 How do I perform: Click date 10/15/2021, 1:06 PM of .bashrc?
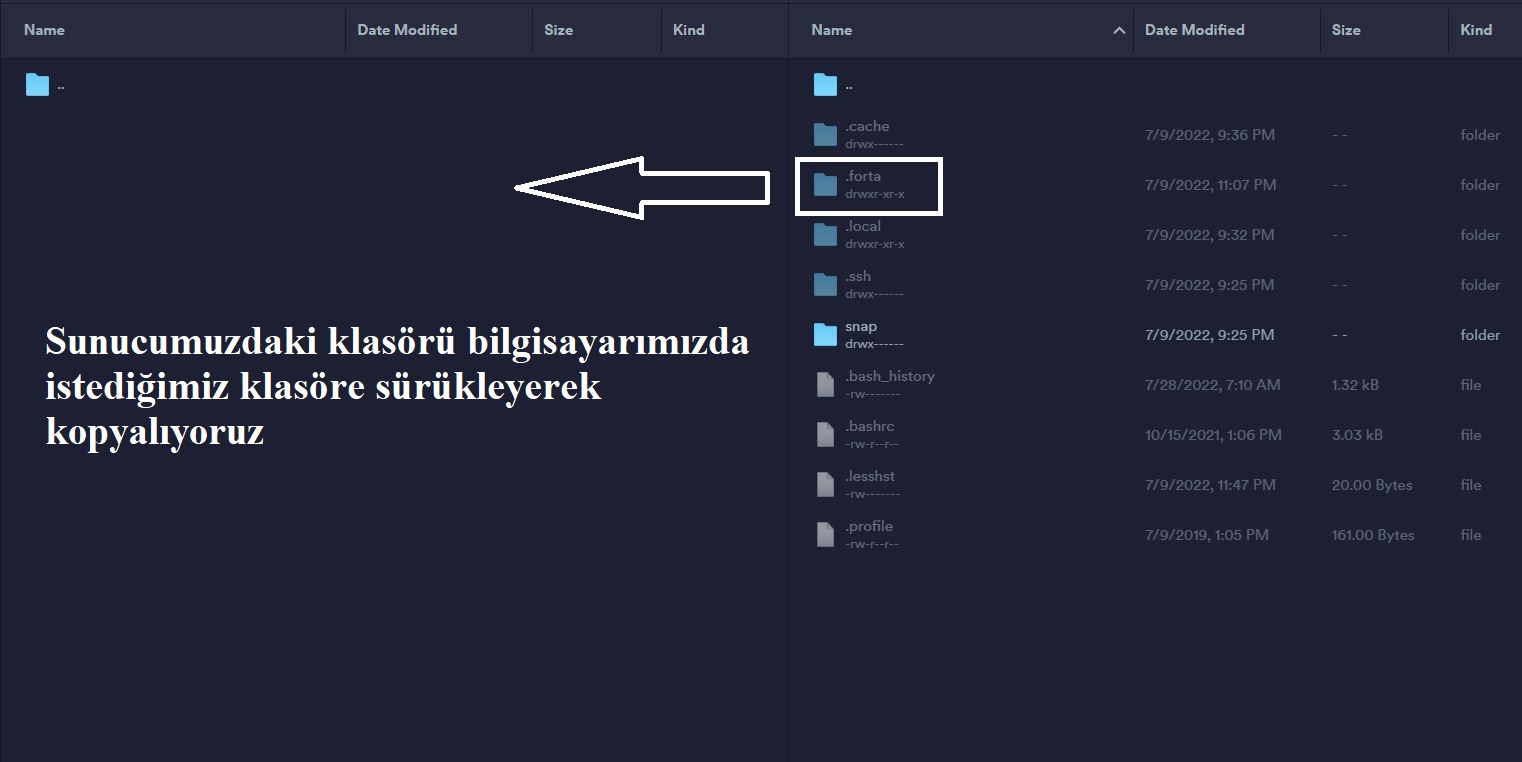[x=1214, y=435]
